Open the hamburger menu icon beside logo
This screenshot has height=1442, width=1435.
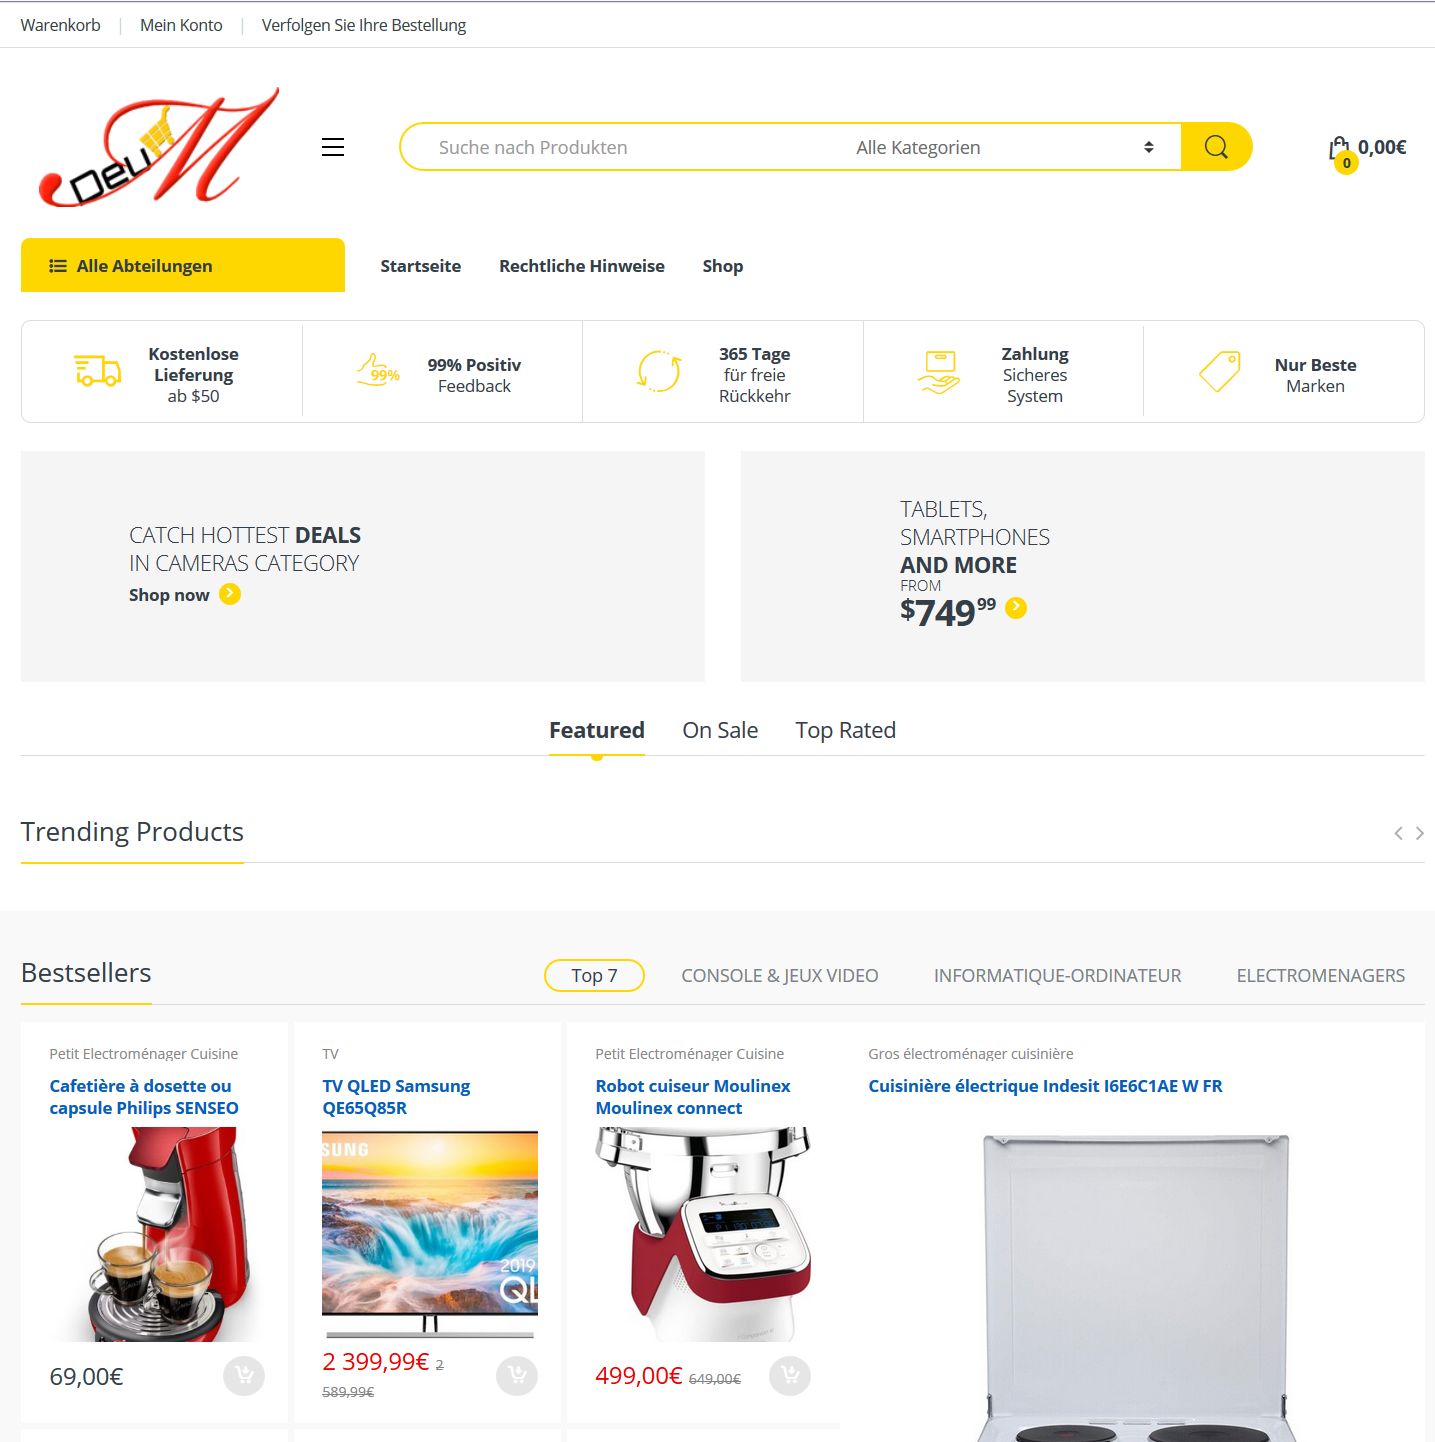point(333,147)
